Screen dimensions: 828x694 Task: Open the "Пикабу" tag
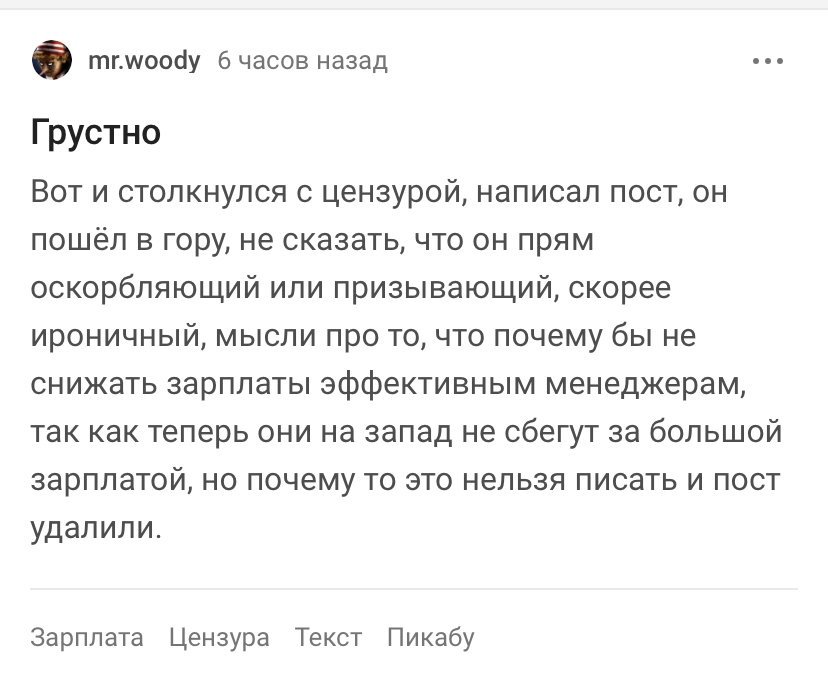(430, 637)
